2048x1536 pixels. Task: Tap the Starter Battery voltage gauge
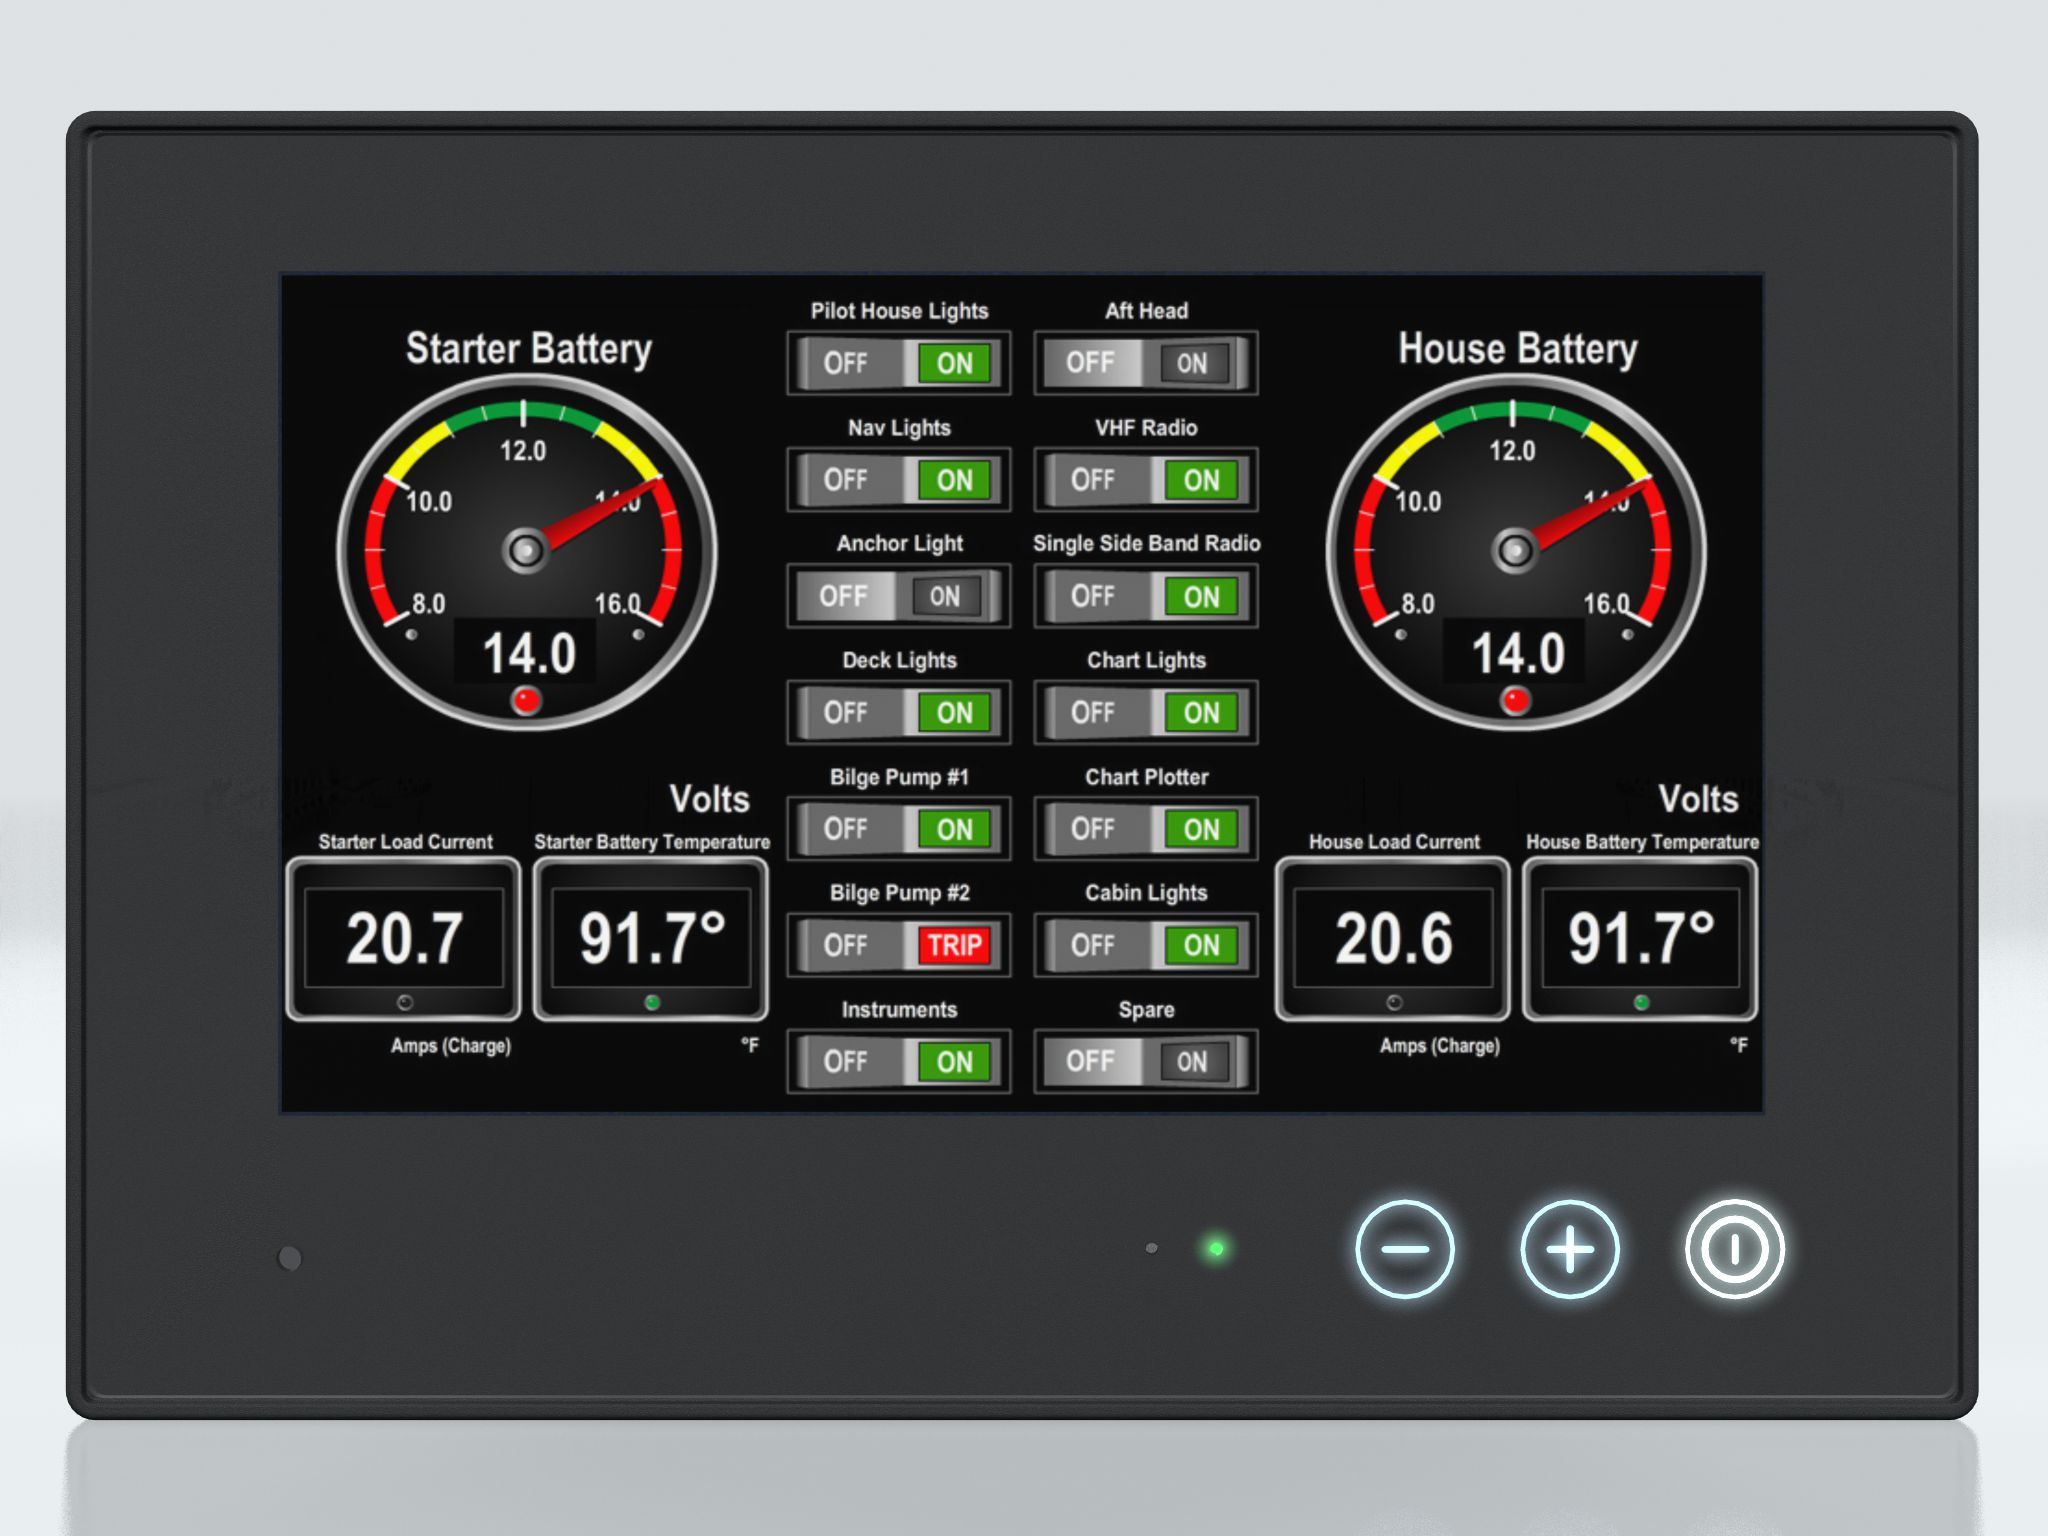[527, 551]
